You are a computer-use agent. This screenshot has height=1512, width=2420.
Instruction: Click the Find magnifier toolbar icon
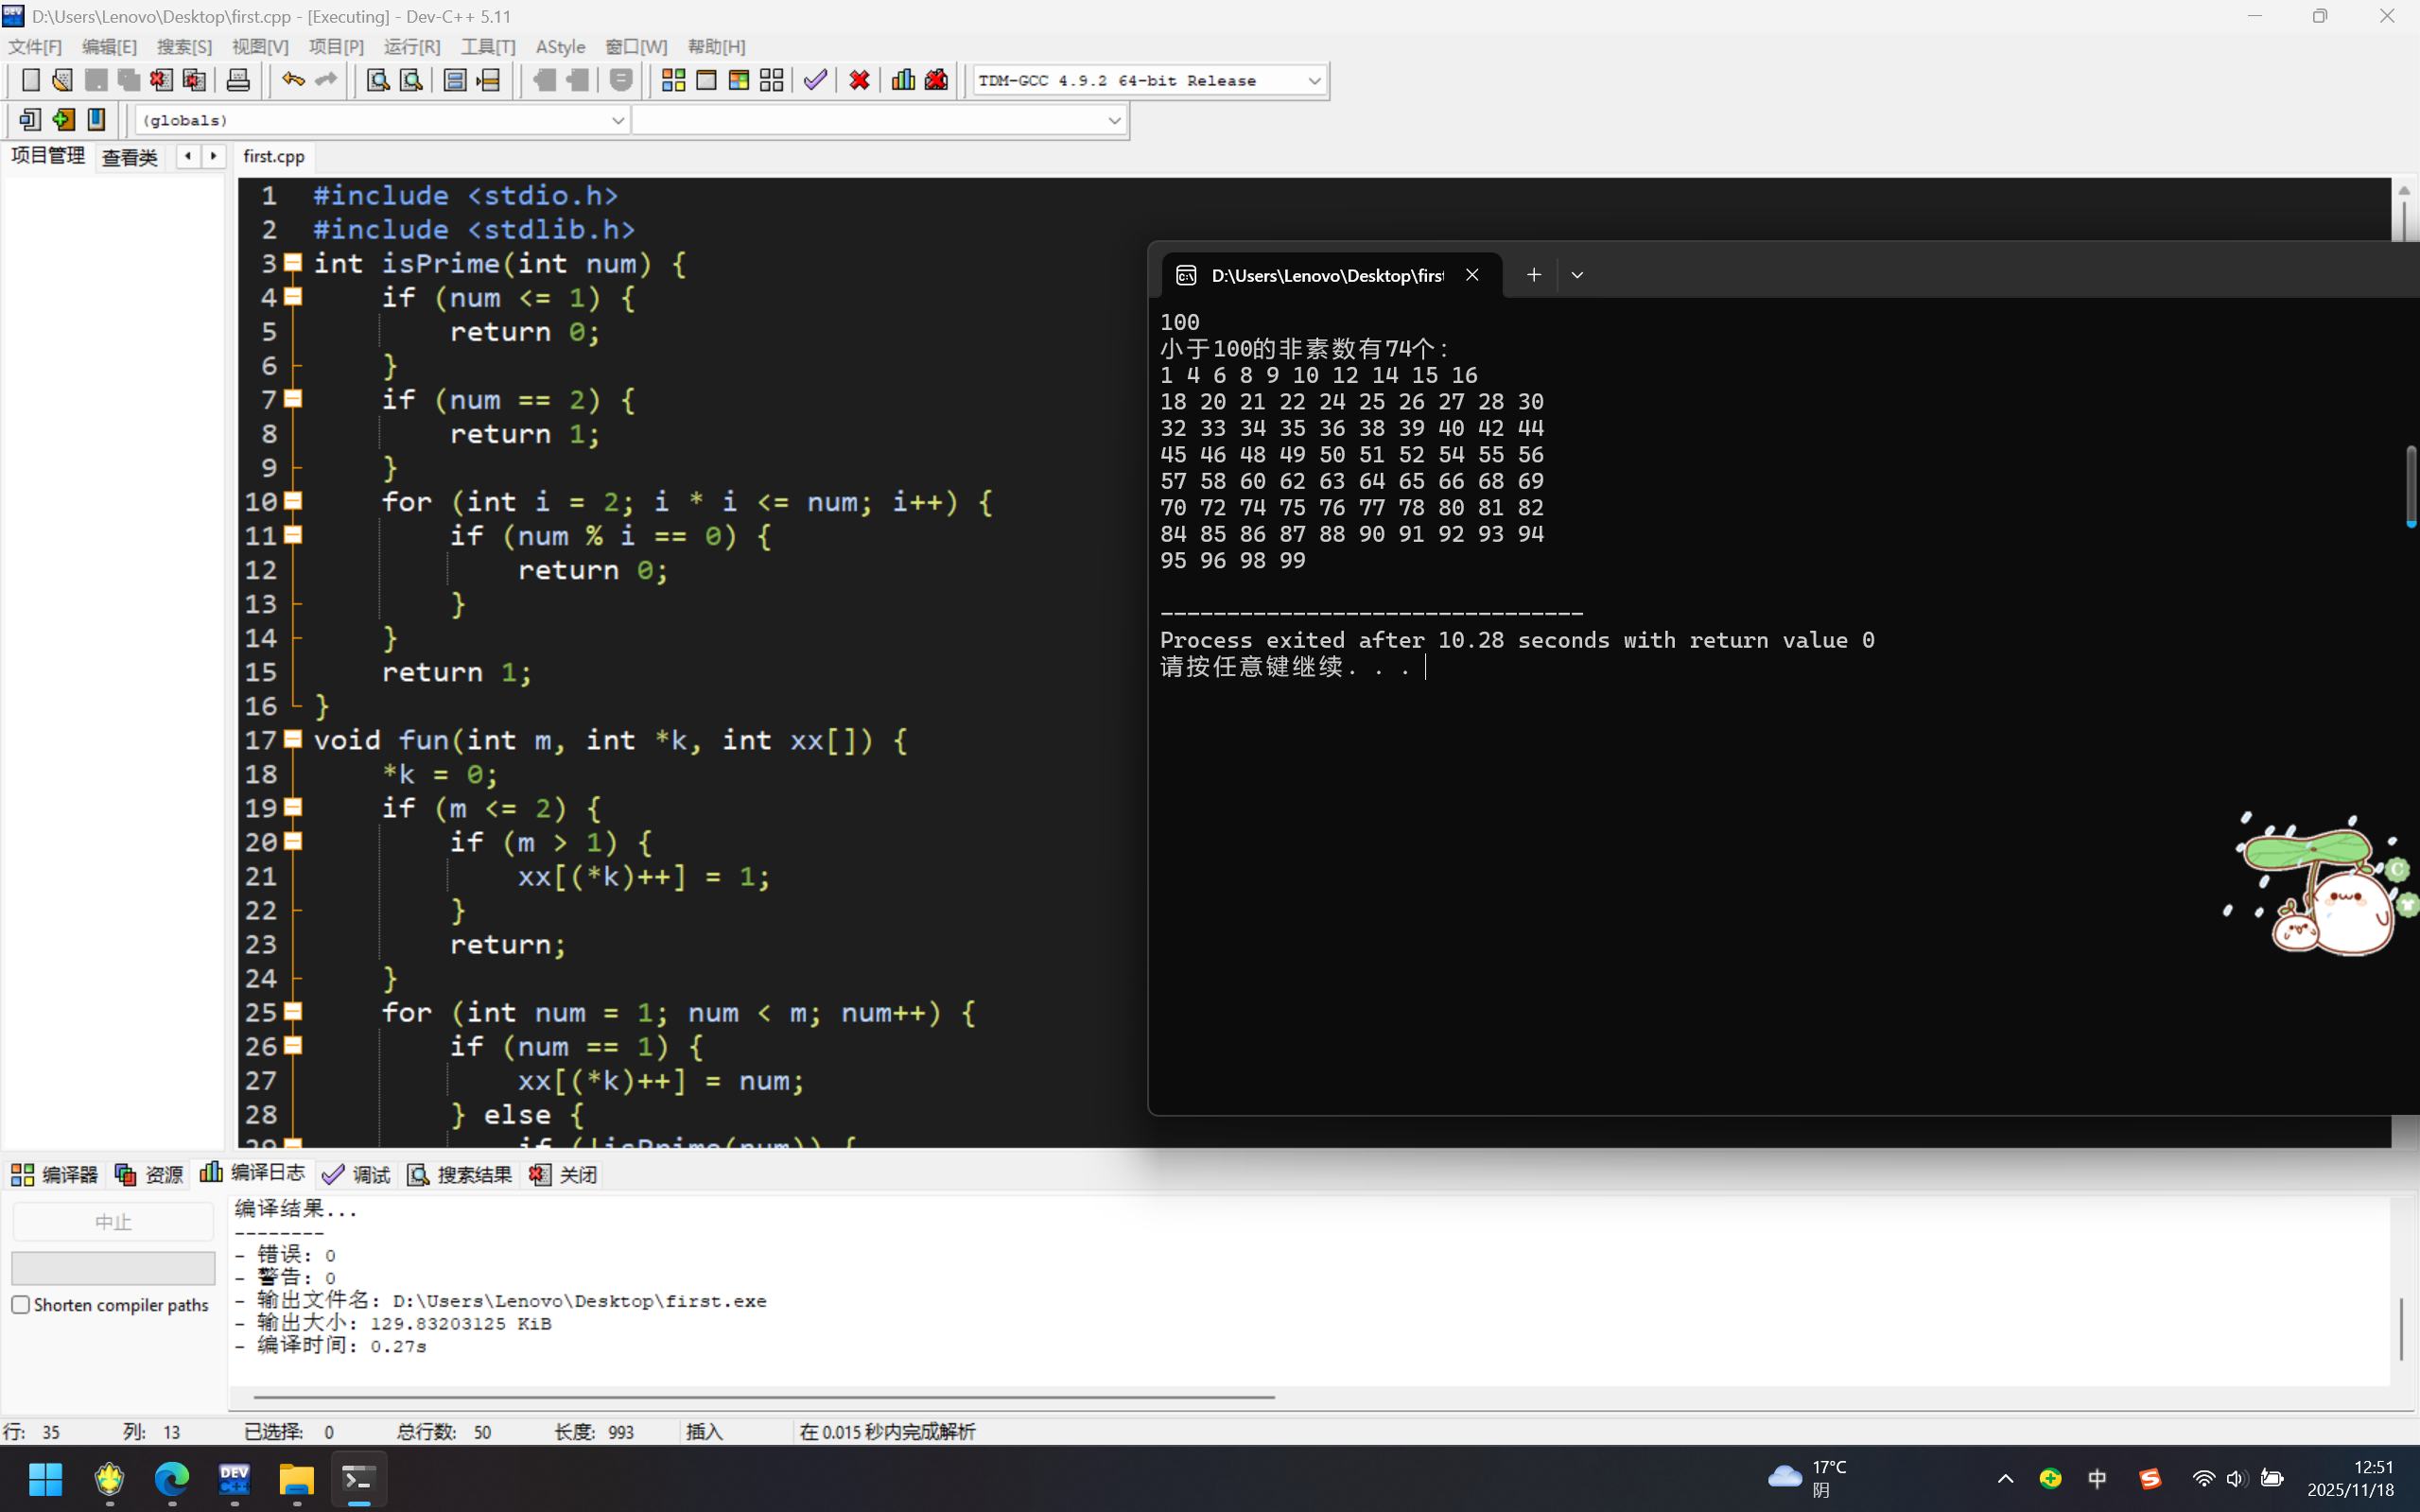point(377,80)
